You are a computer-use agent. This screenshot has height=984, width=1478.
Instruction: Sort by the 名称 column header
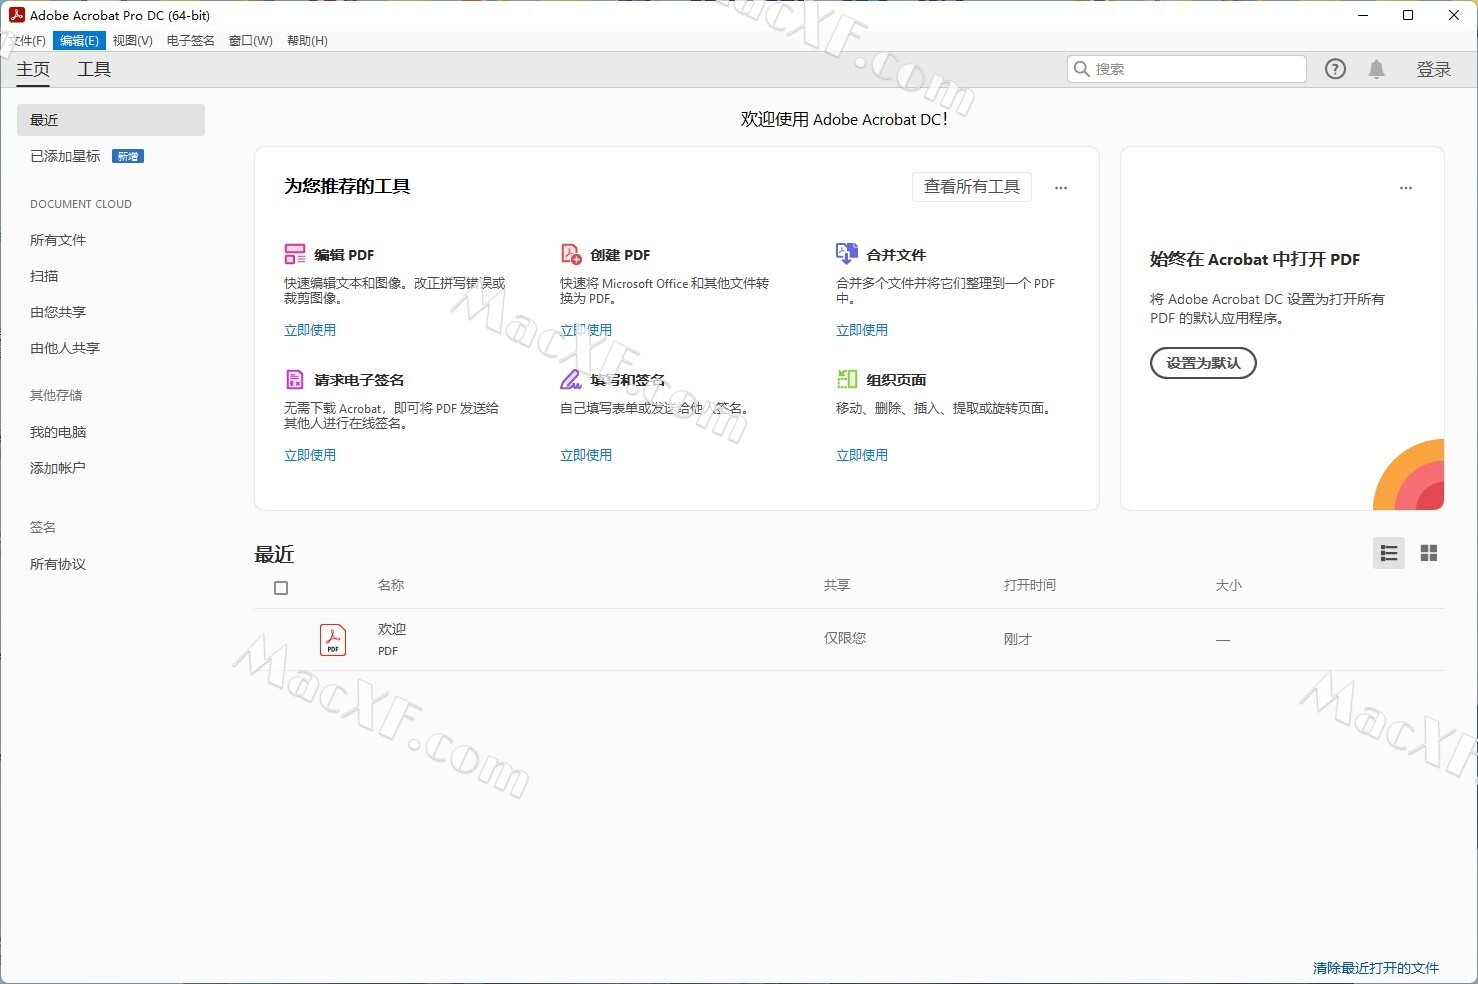(x=391, y=585)
